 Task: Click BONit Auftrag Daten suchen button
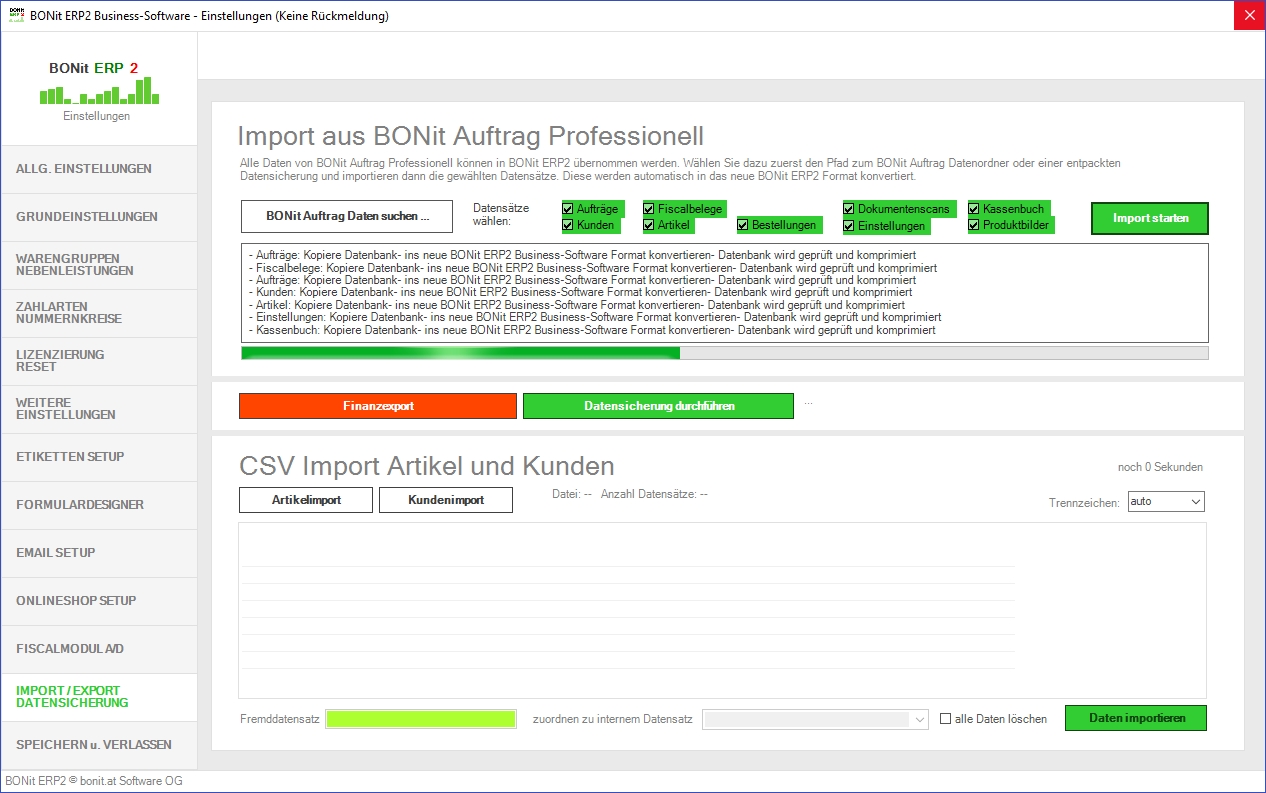click(347, 216)
